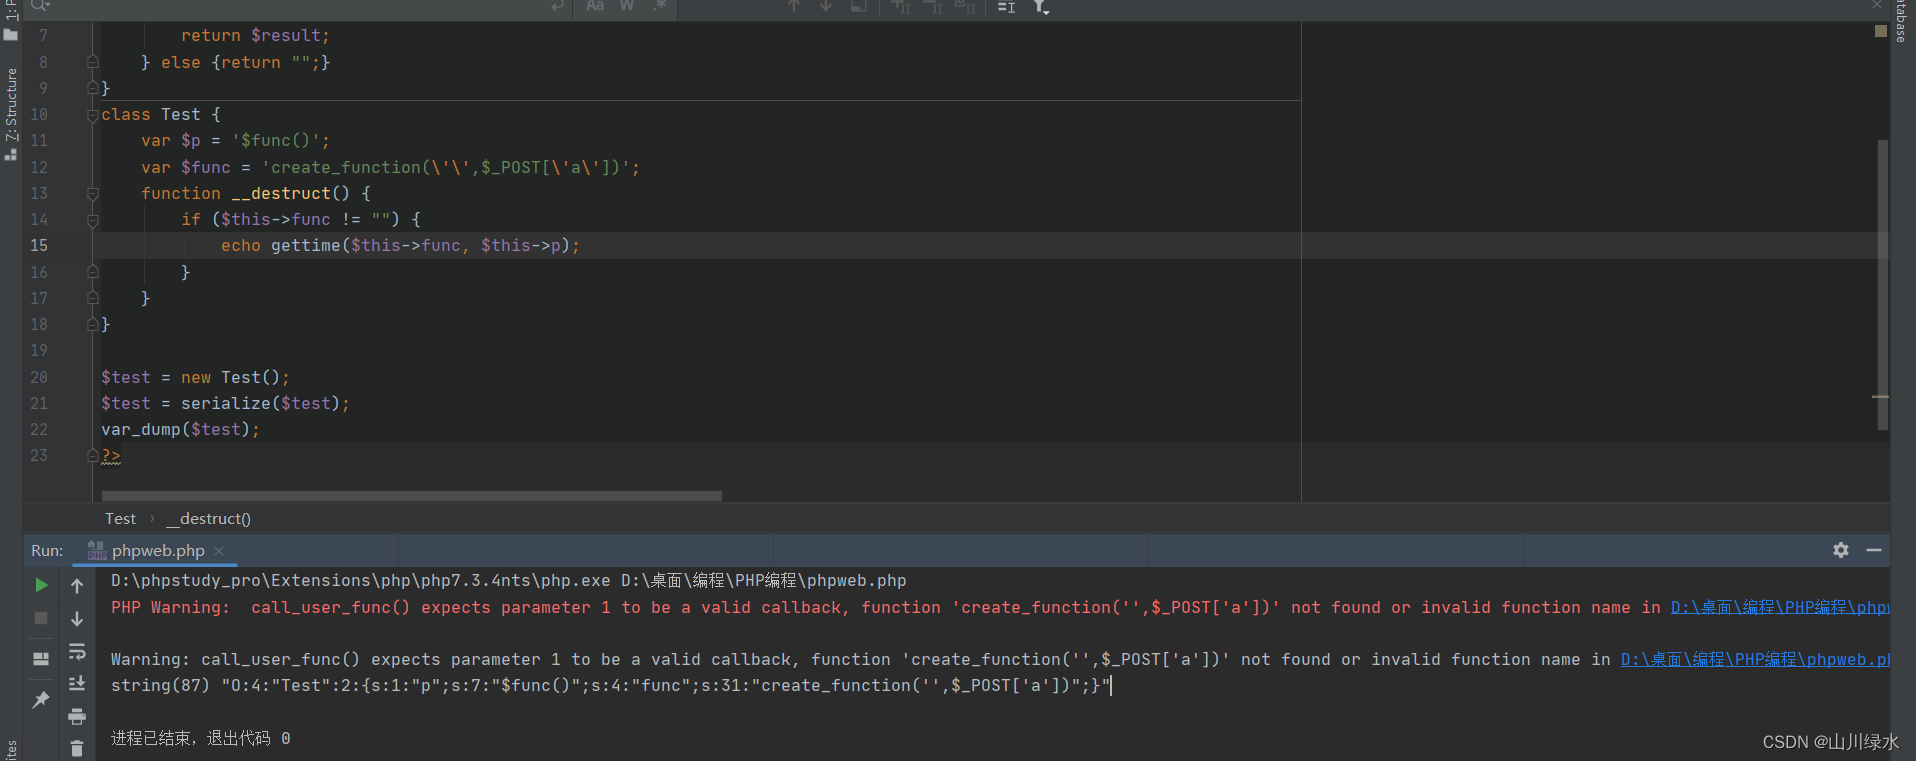Click the 'var $p' declaration line

pyautogui.click(x=235, y=140)
